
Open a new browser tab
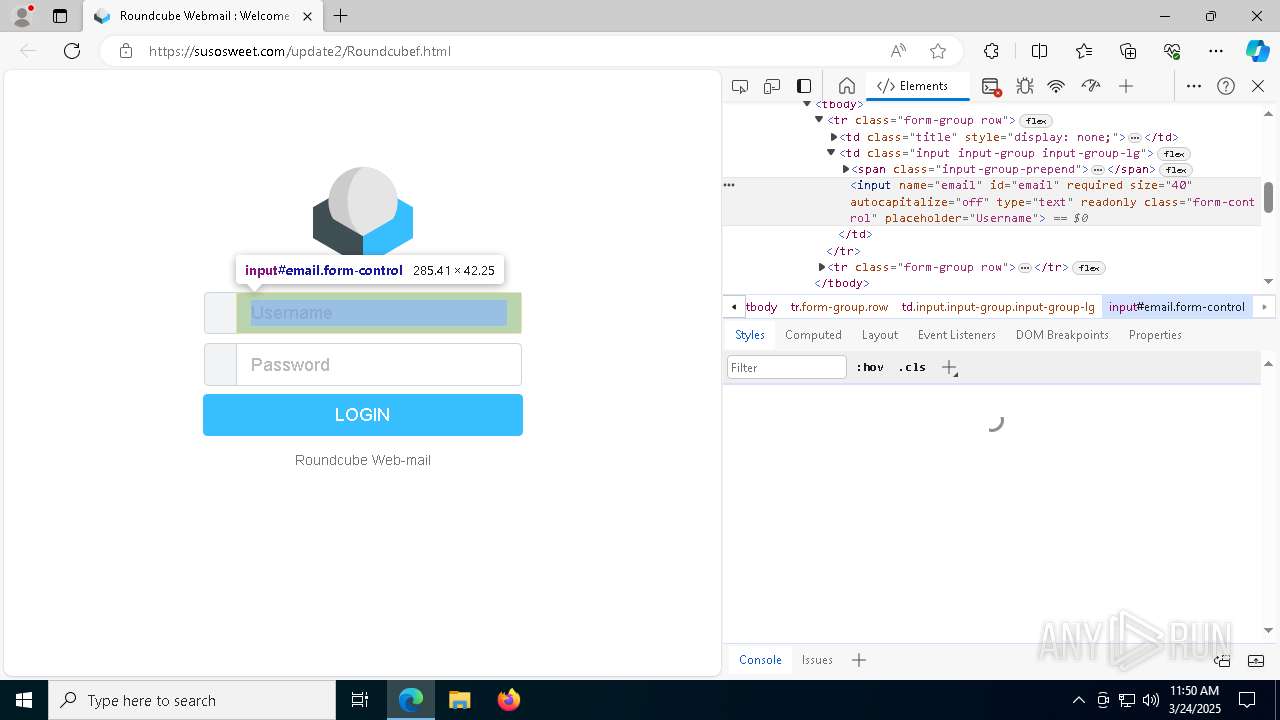pos(341,16)
